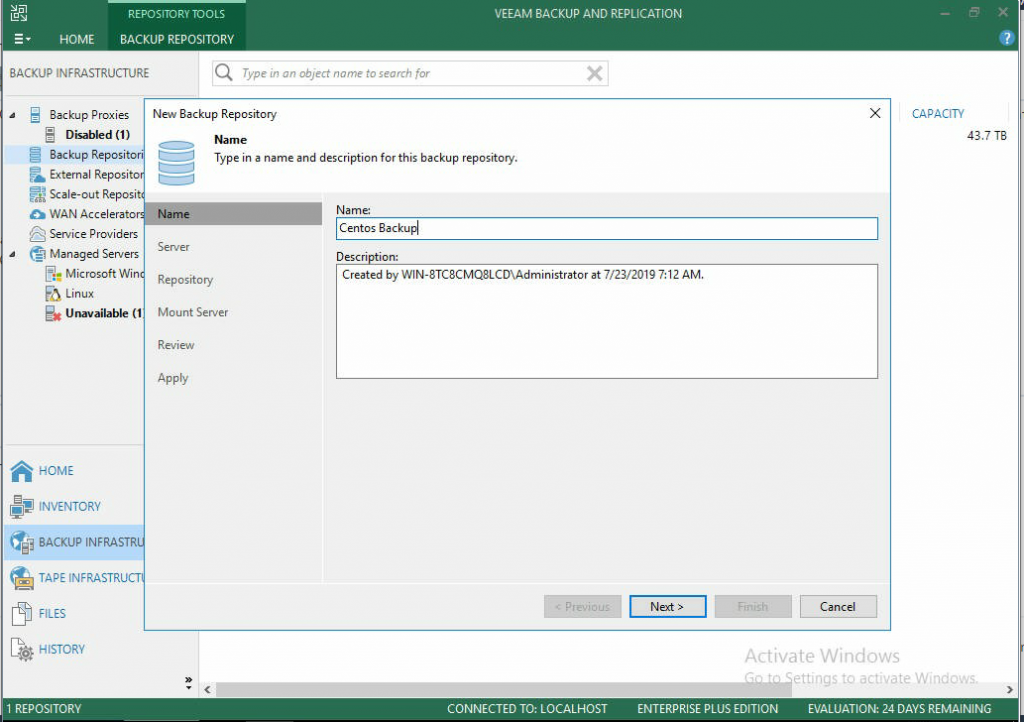Select the Backup Proxies tree item
Viewport: 1024px width, 722px height.
click(89, 115)
